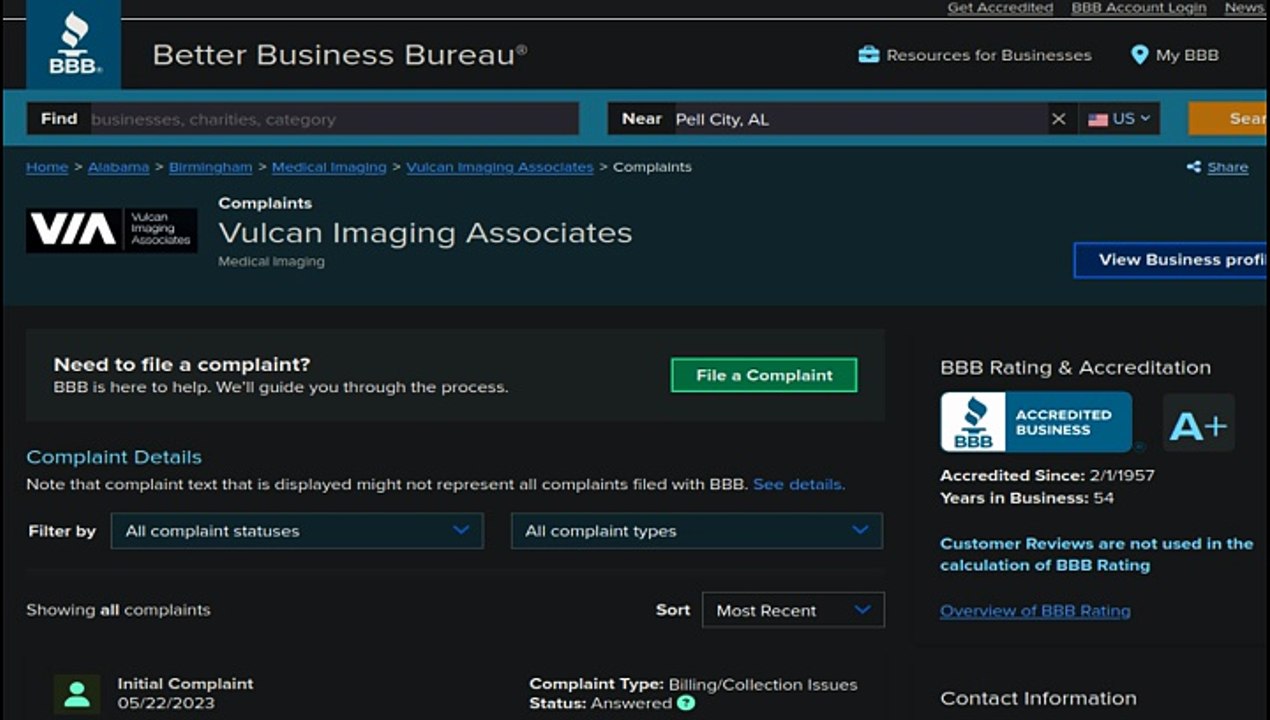Open Resources for Businesses menu

[975, 55]
